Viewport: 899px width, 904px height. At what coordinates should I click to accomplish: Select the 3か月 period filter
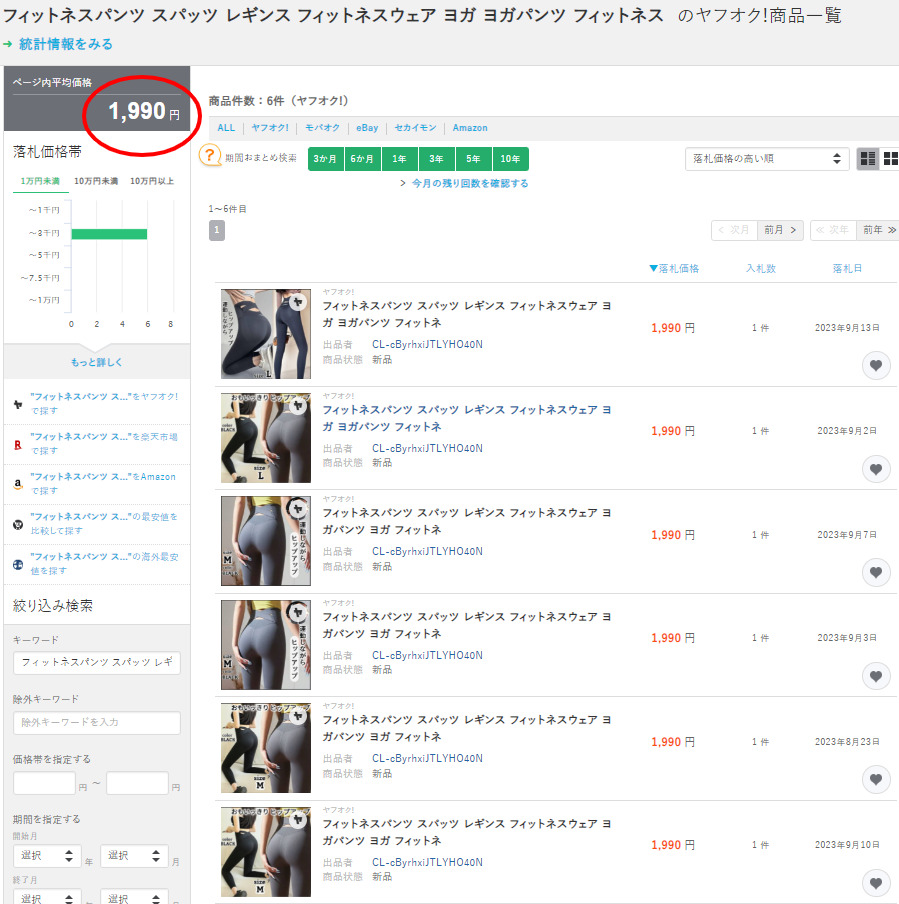(x=325, y=159)
